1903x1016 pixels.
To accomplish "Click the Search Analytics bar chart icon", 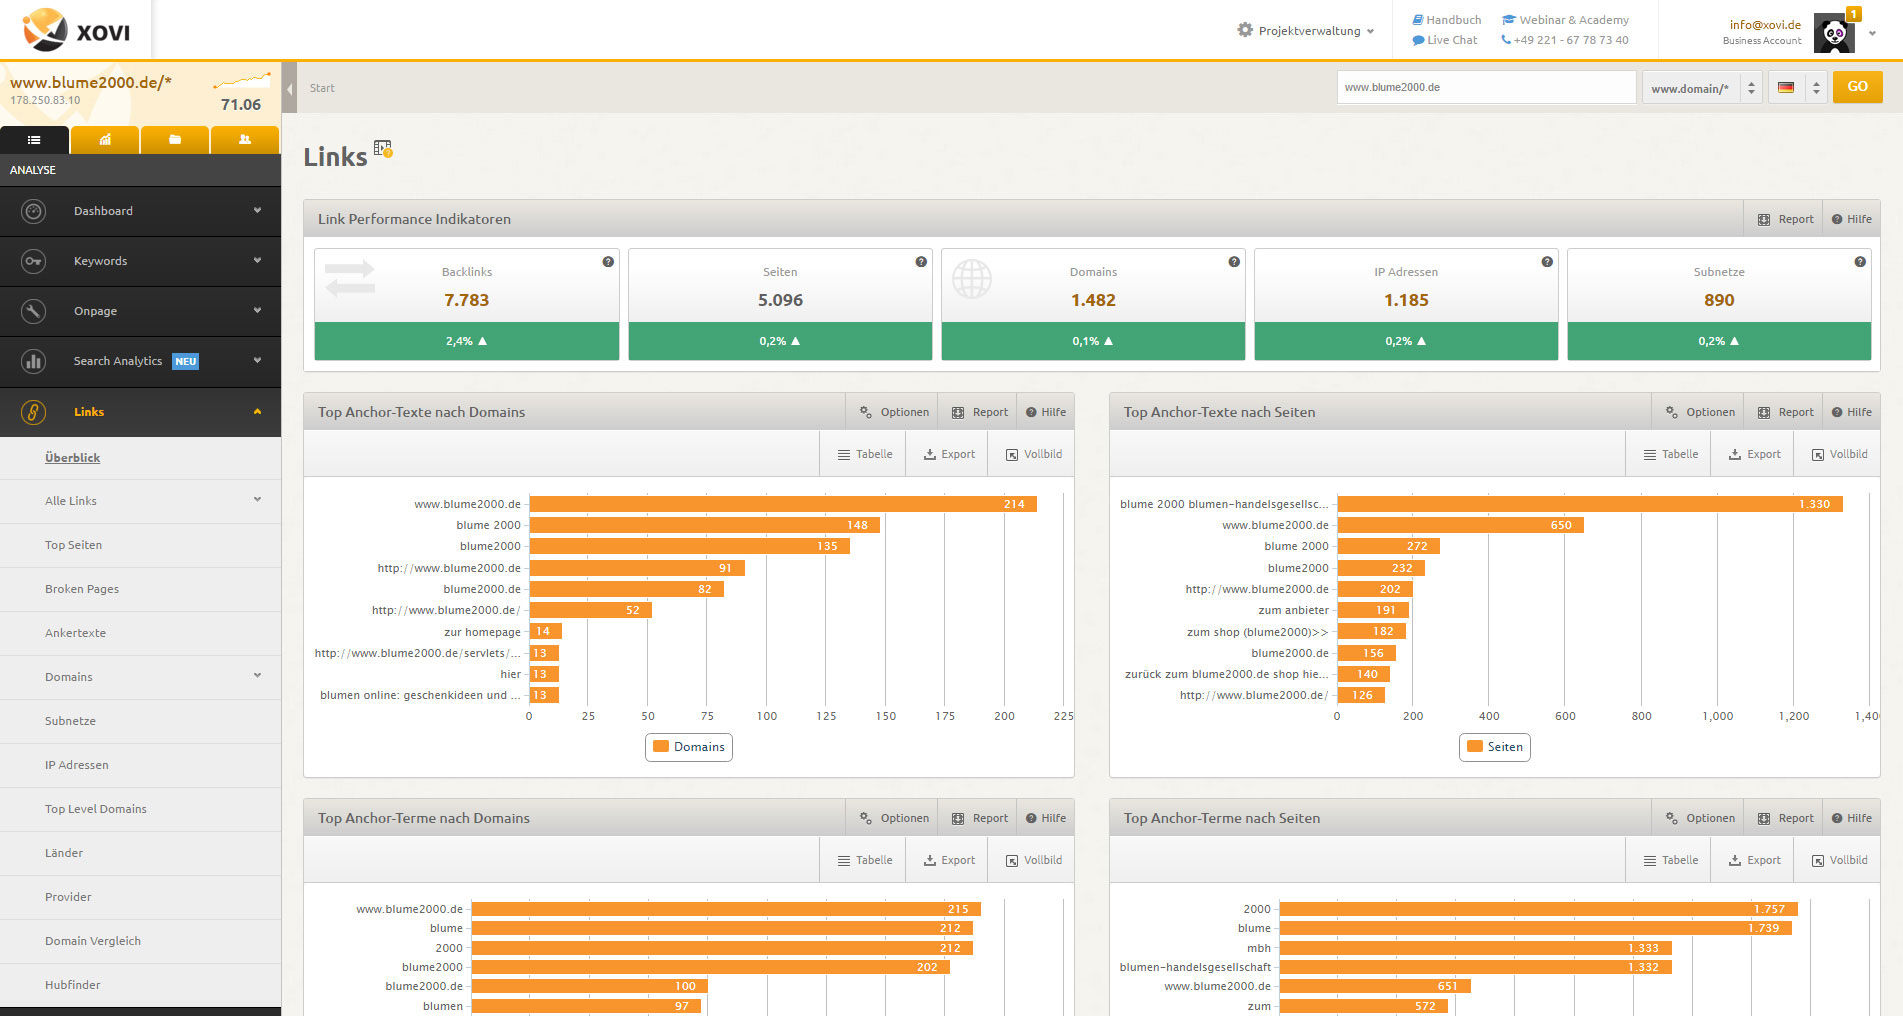I will pos(33,361).
